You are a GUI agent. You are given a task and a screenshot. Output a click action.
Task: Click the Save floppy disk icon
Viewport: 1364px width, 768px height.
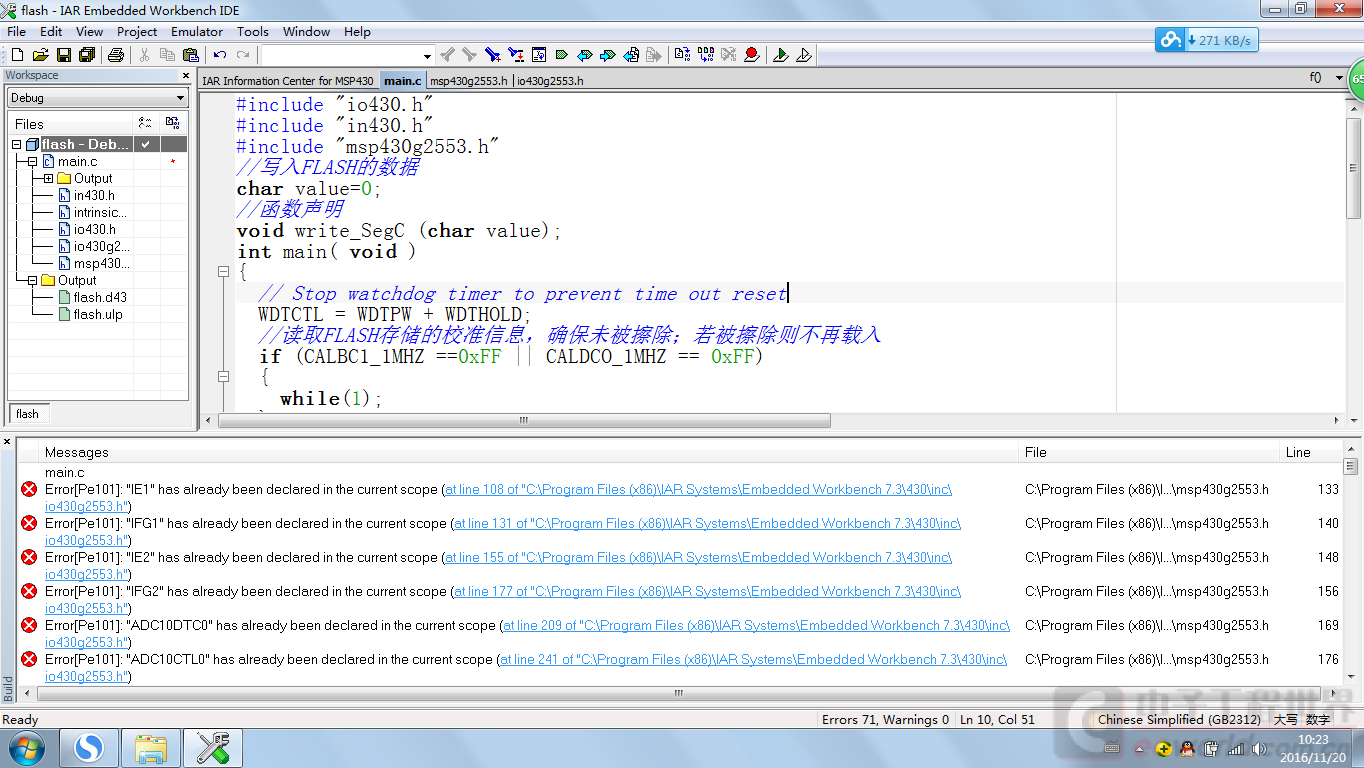click(63, 55)
